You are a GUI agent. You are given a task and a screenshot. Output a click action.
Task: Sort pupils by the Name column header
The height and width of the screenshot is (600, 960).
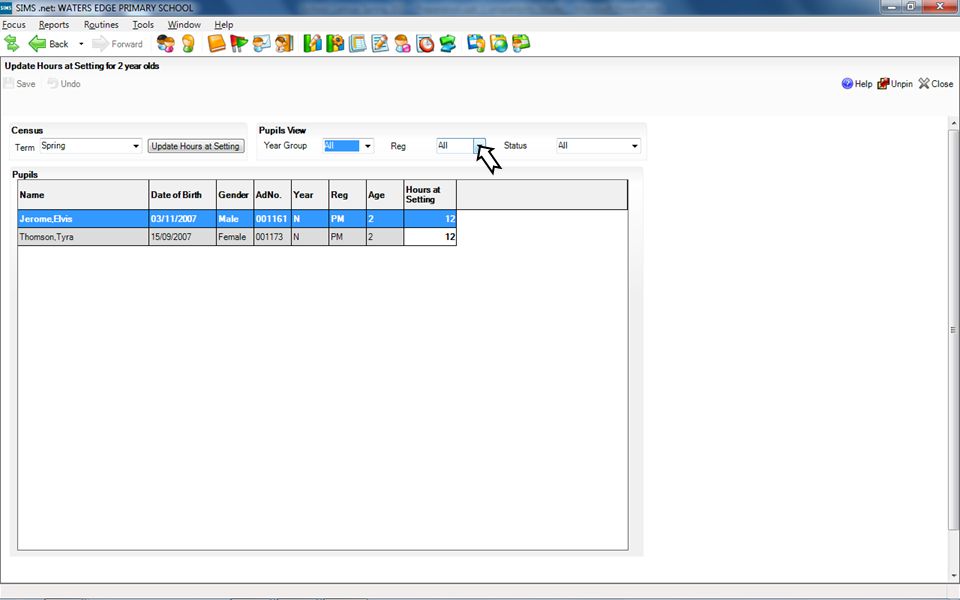83,195
